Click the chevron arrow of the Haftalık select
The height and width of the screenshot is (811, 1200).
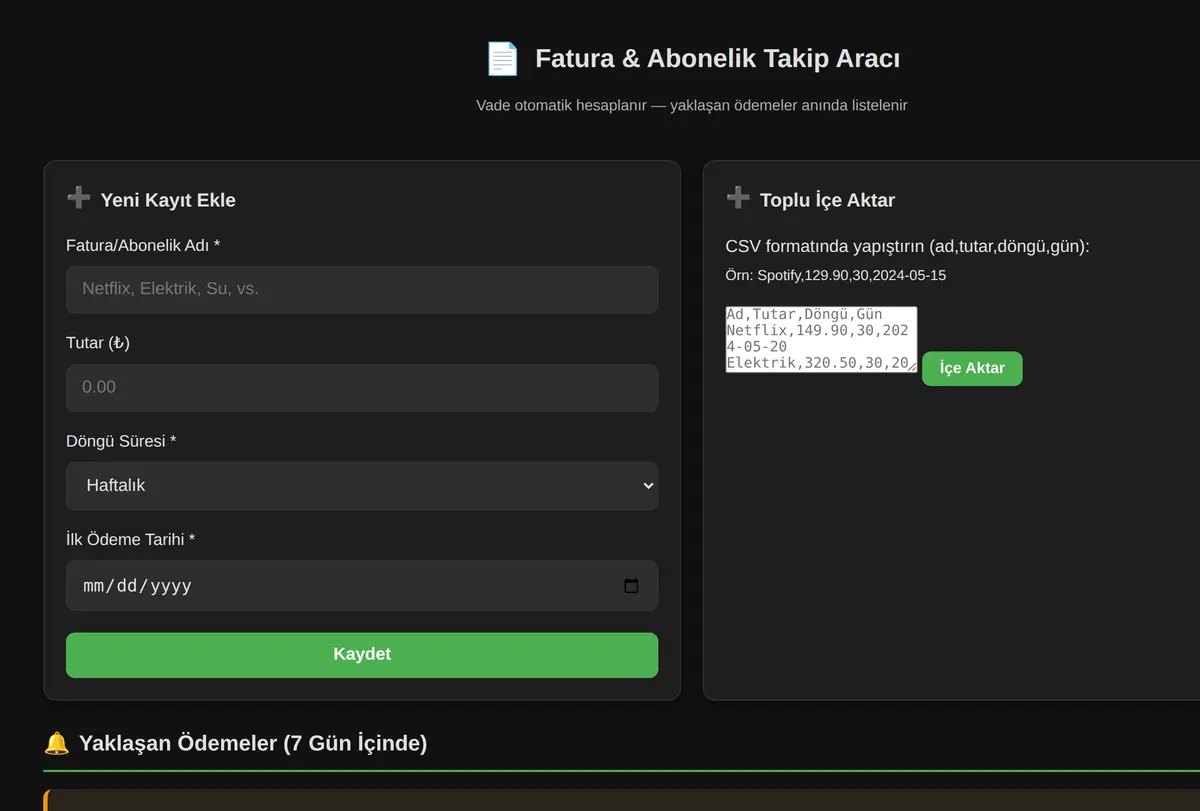coord(648,485)
